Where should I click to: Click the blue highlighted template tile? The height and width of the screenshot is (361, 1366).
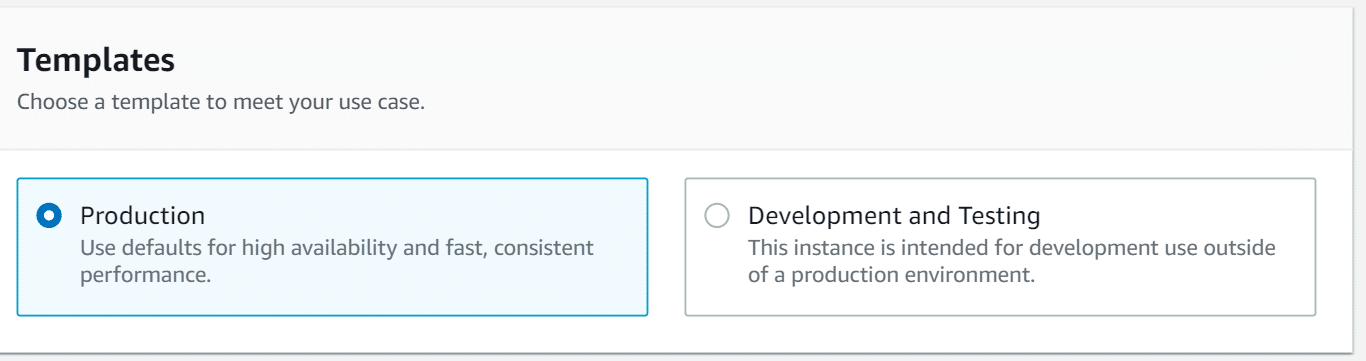pos(332,247)
